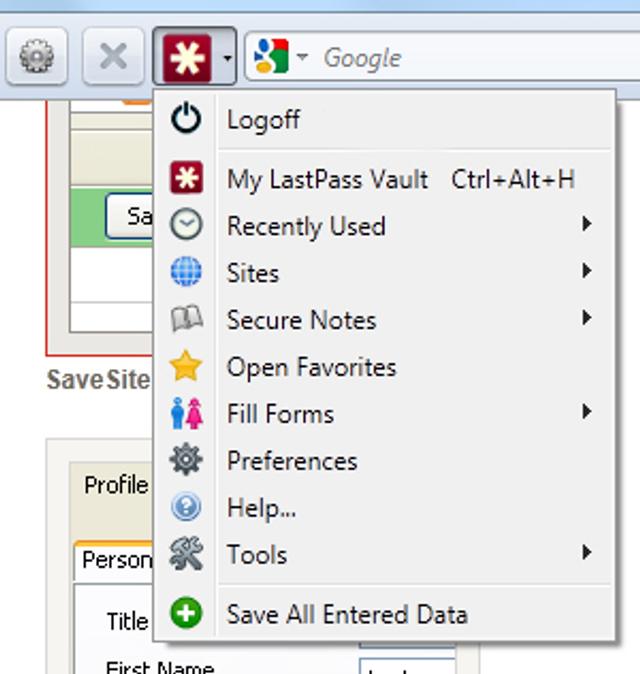Open the LastPass toolbar dropdown arrow
The height and width of the screenshot is (674, 640).
[x=227, y=58]
